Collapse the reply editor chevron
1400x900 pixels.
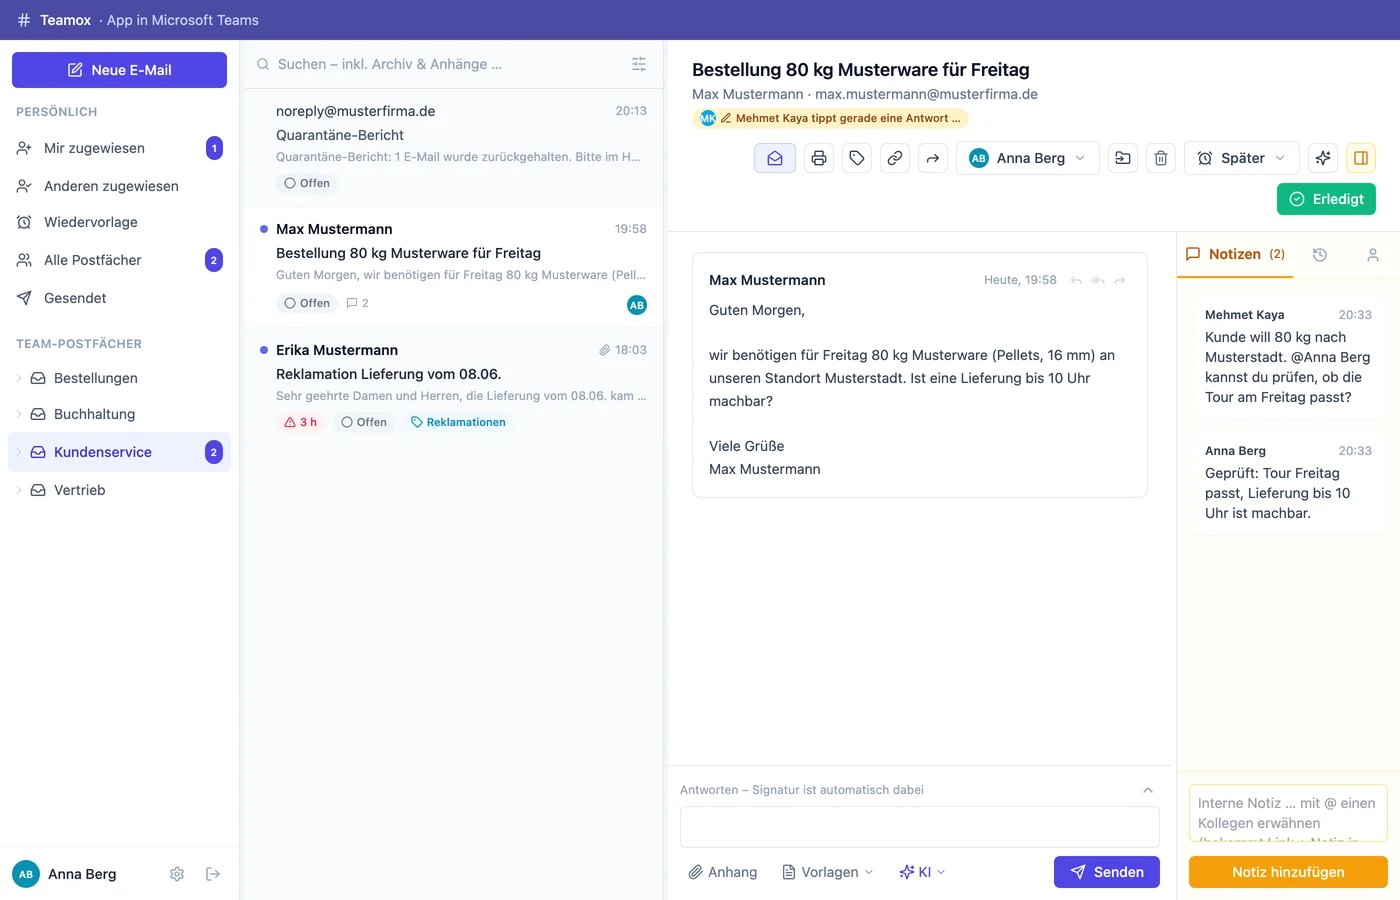tap(1148, 790)
